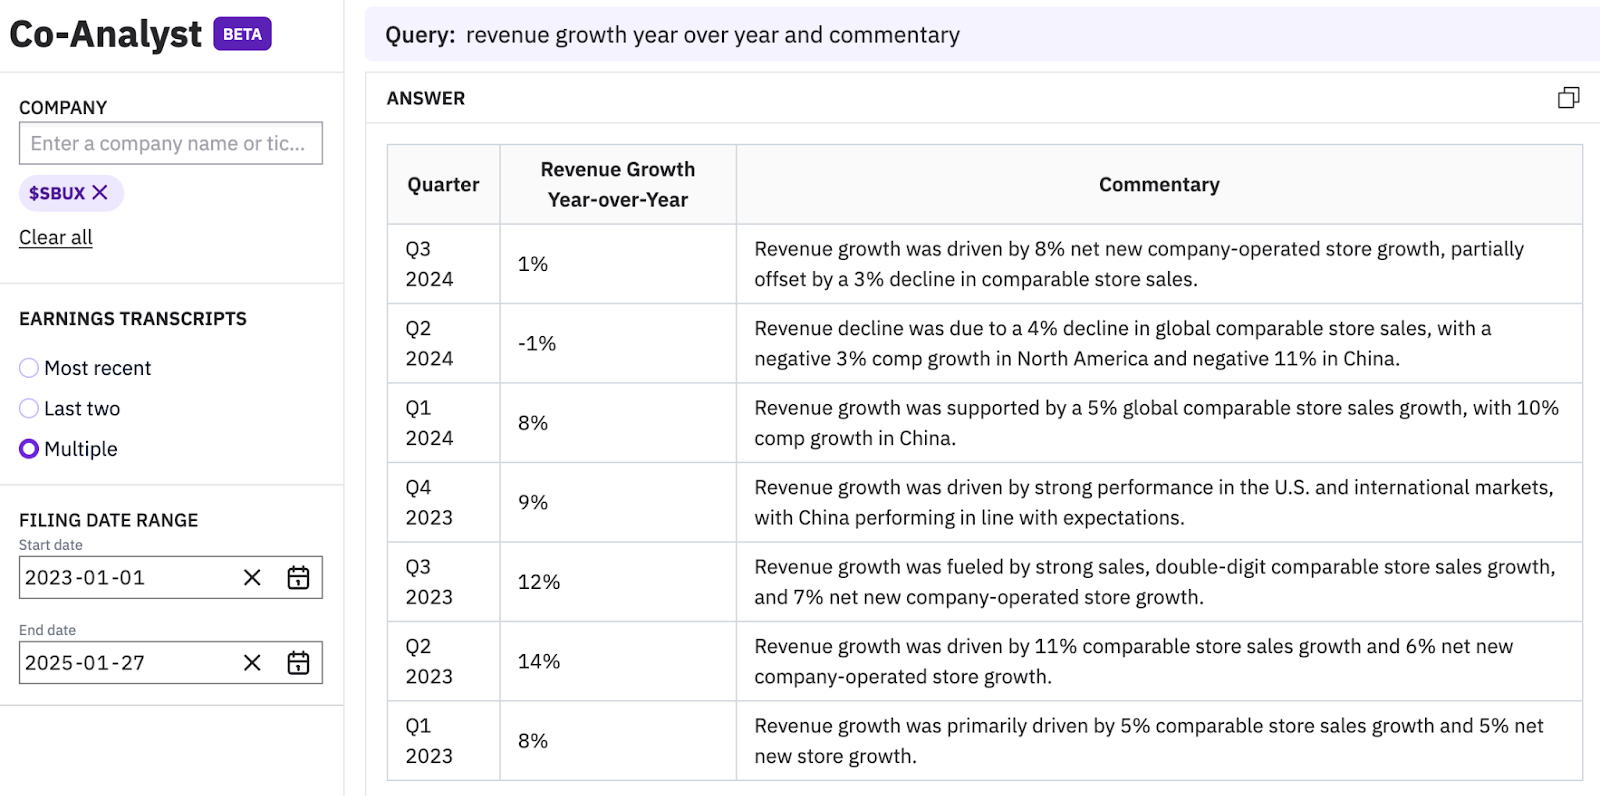
Task: Copy the answer using the copy icon
Action: click(1568, 98)
